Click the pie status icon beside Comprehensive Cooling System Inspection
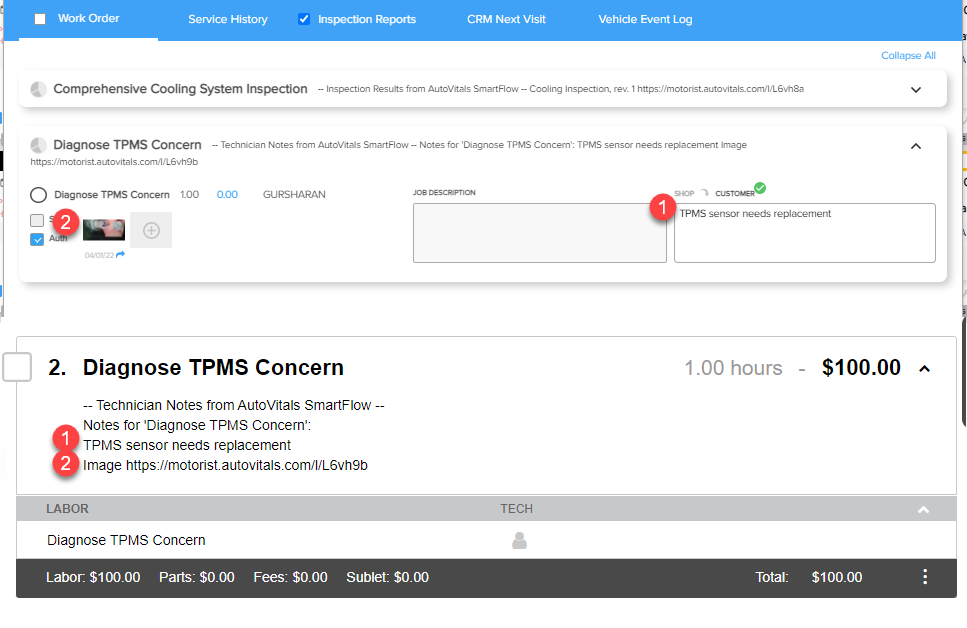The height and width of the screenshot is (628, 967). pos(38,89)
